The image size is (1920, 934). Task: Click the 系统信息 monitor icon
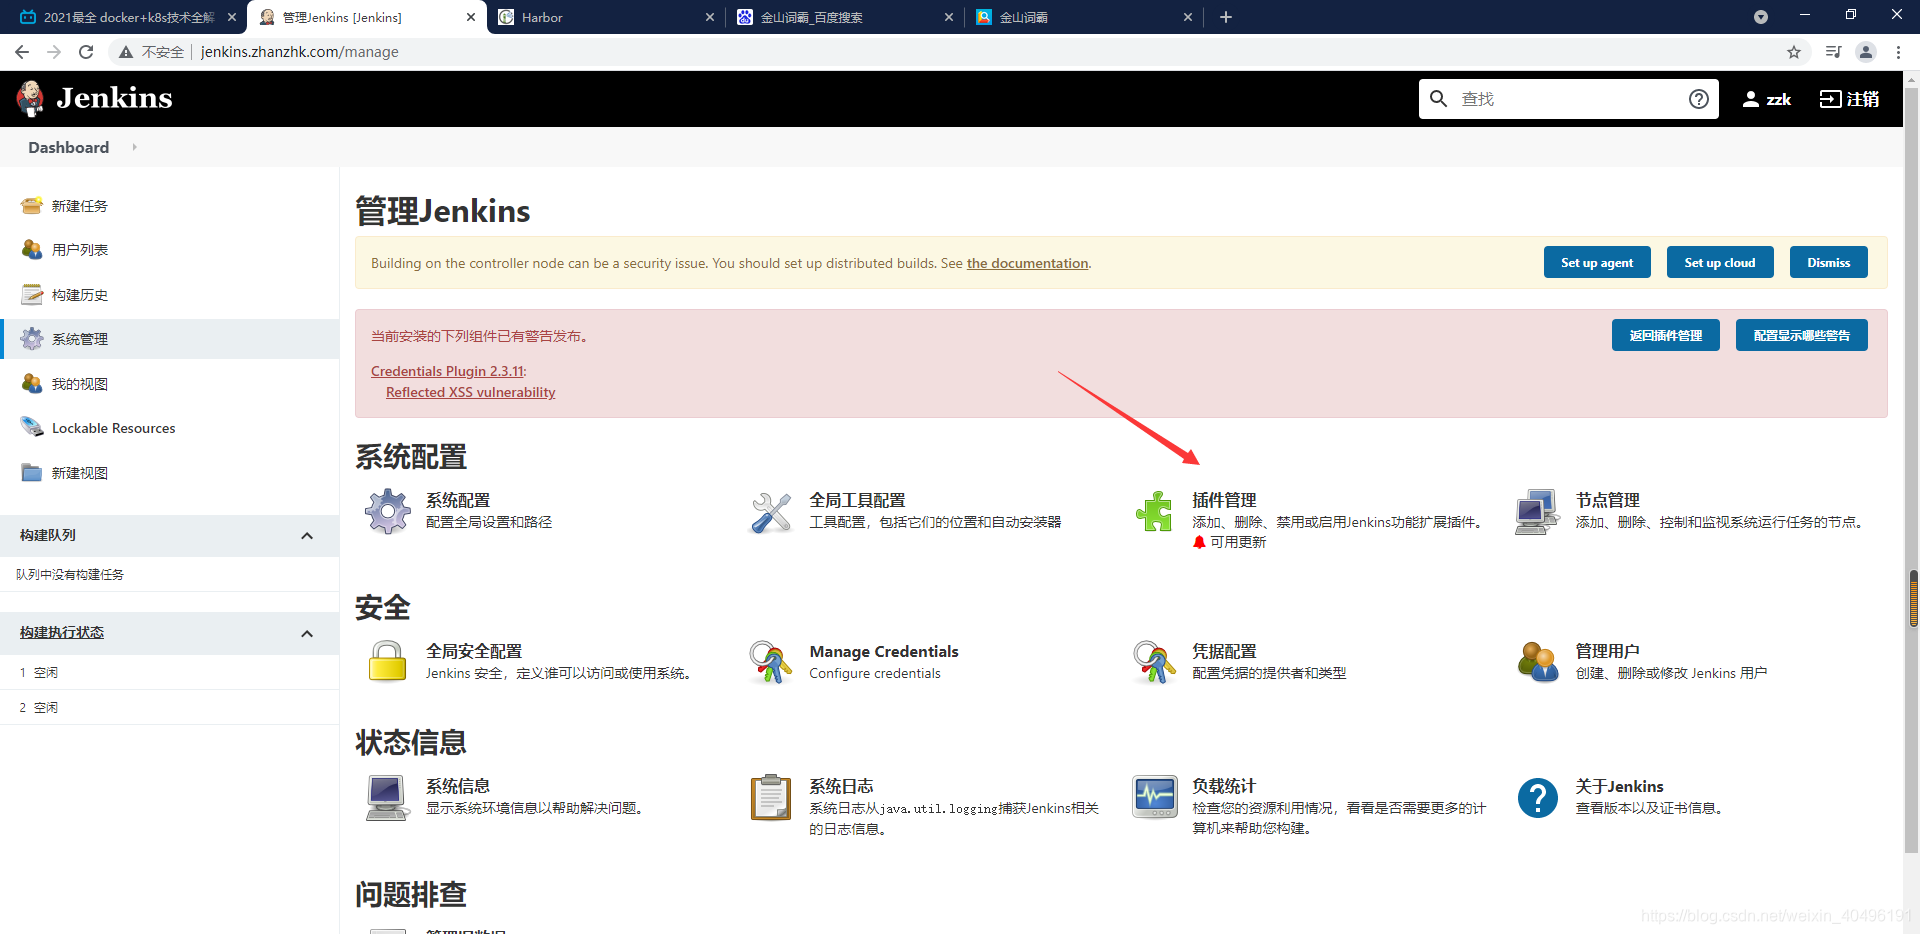pyautogui.click(x=387, y=798)
